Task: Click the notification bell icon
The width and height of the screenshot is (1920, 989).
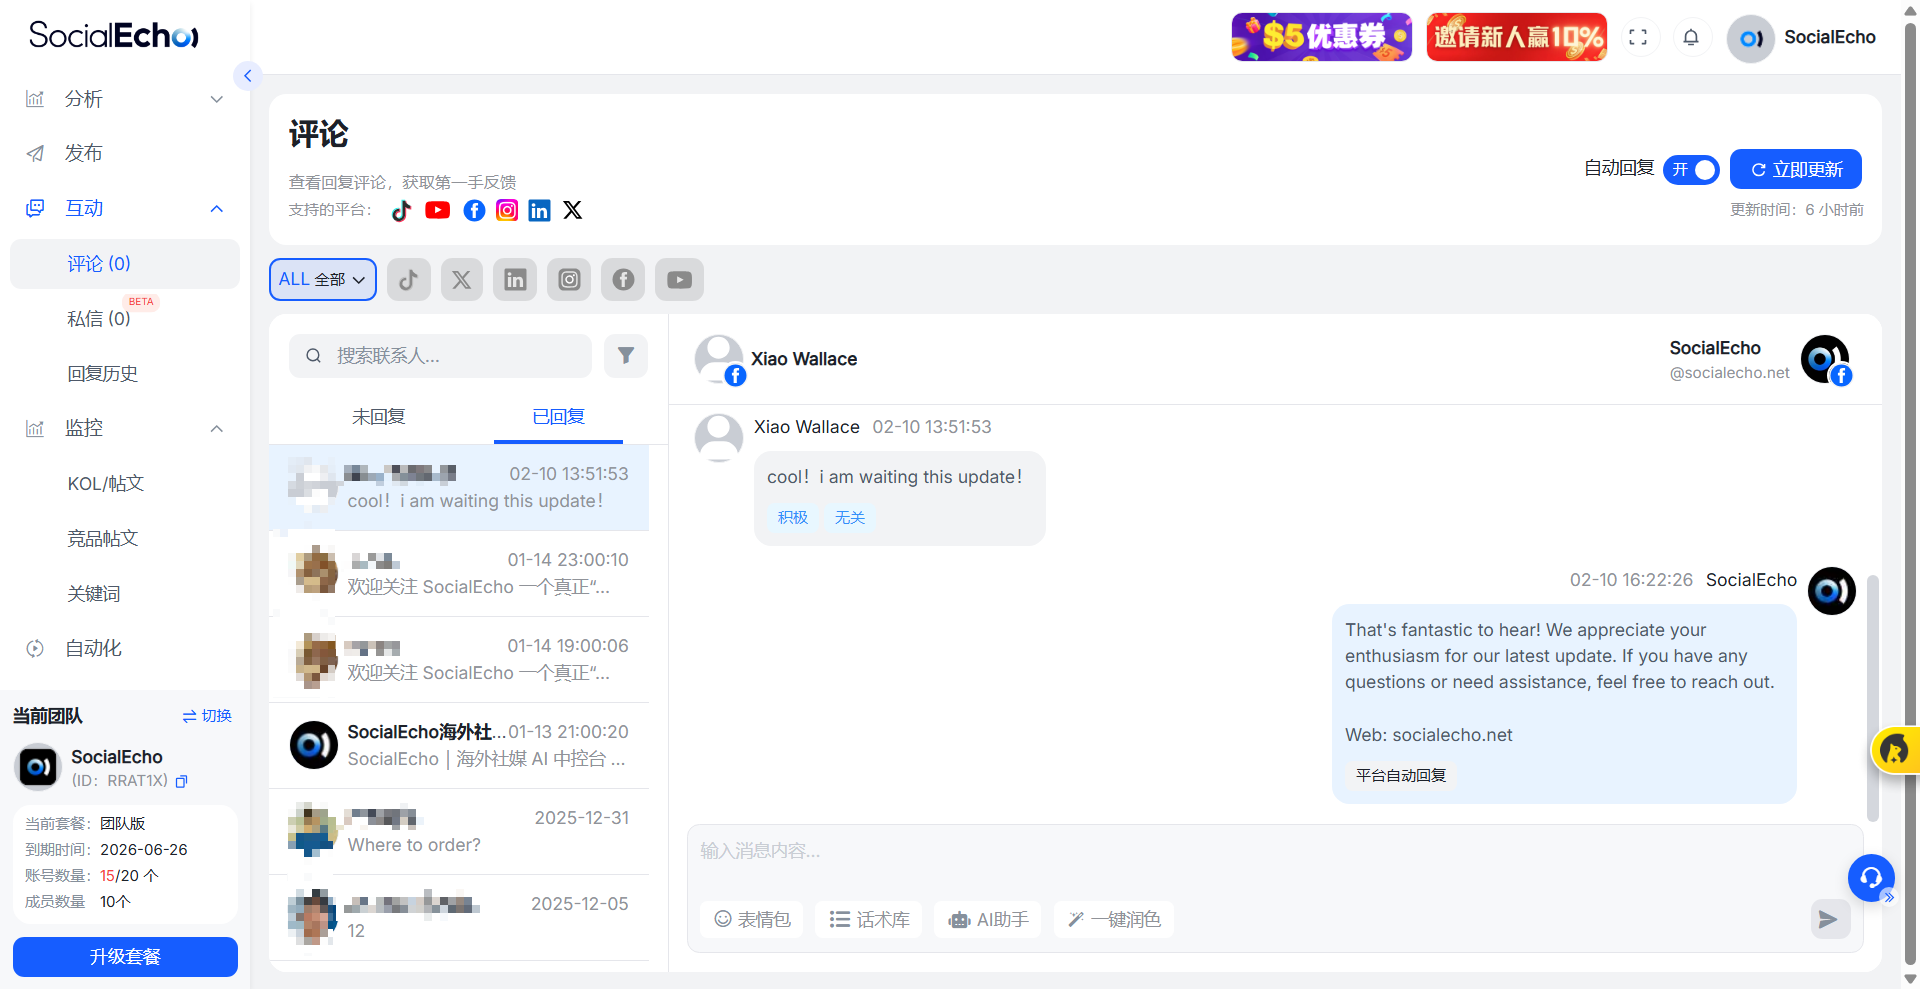Action: click(x=1691, y=37)
